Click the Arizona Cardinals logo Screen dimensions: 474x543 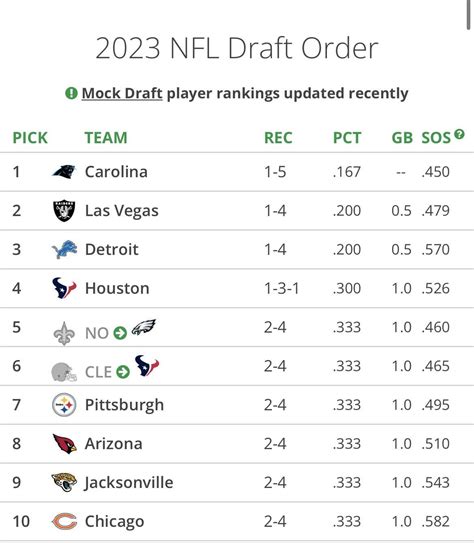(64, 444)
